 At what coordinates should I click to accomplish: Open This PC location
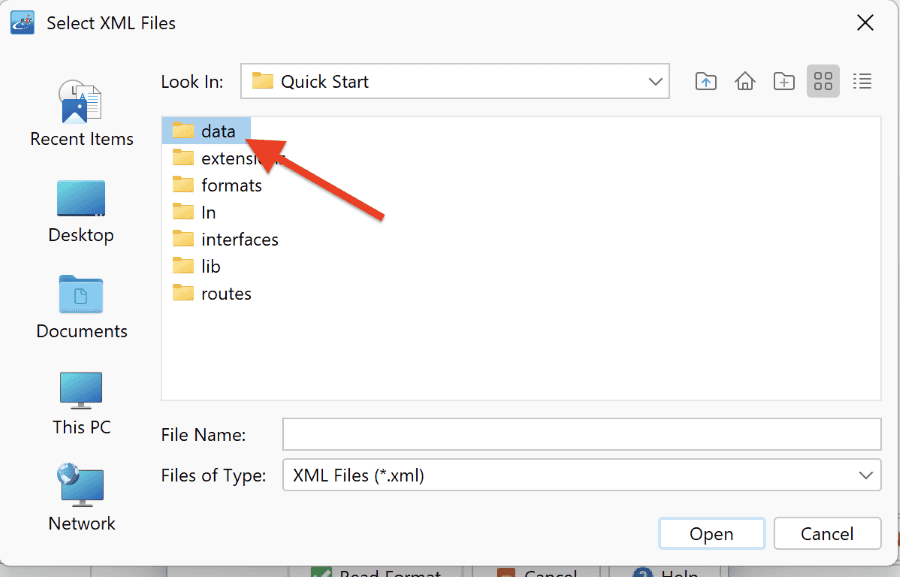pyautogui.click(x=82, y=404)
